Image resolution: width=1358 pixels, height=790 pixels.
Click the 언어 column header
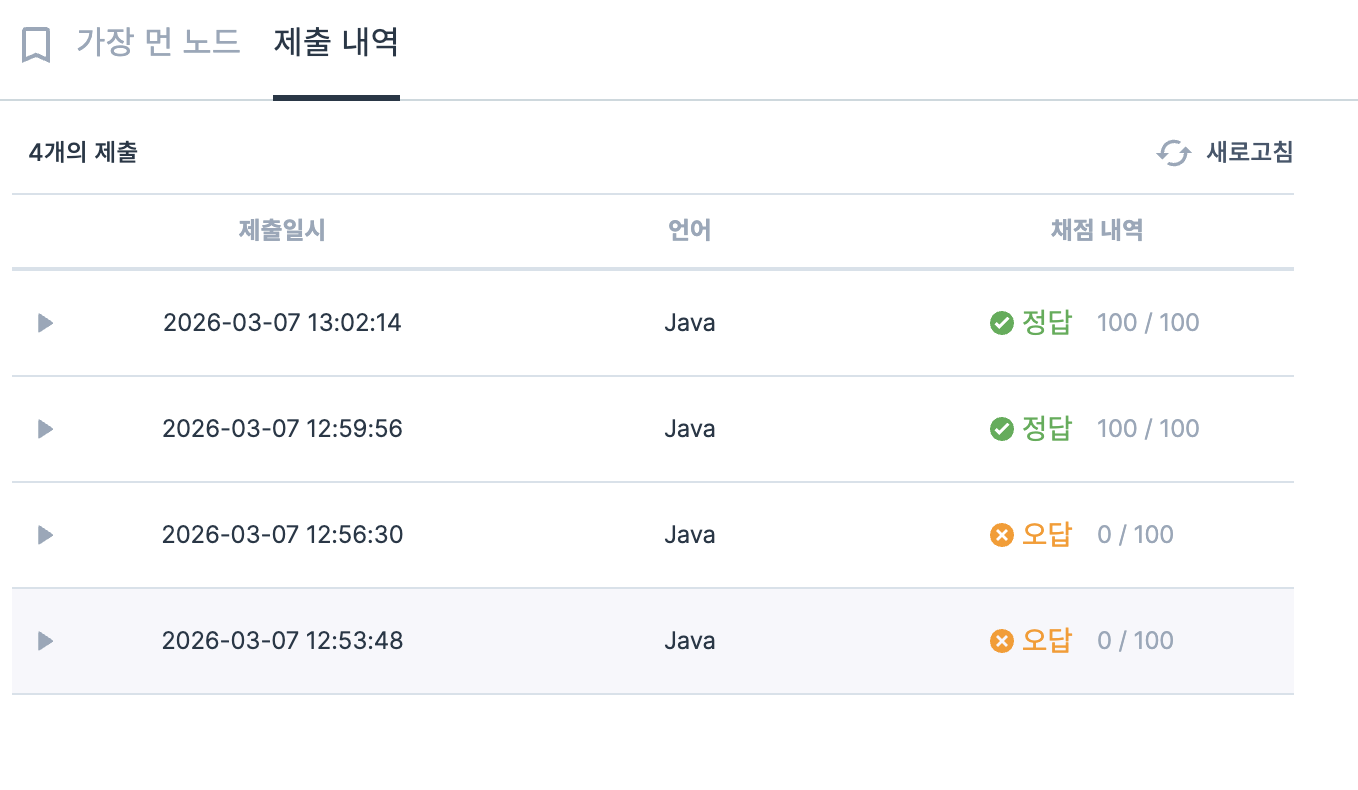coord(690,230)
